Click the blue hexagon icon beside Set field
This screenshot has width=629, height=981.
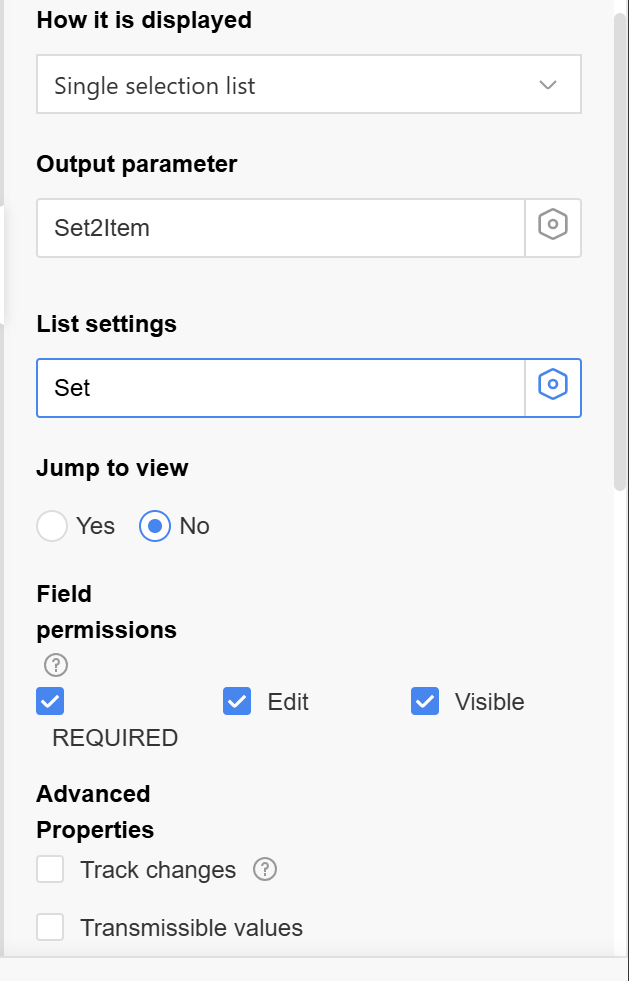pyautogui.click(x=553, y=387)
